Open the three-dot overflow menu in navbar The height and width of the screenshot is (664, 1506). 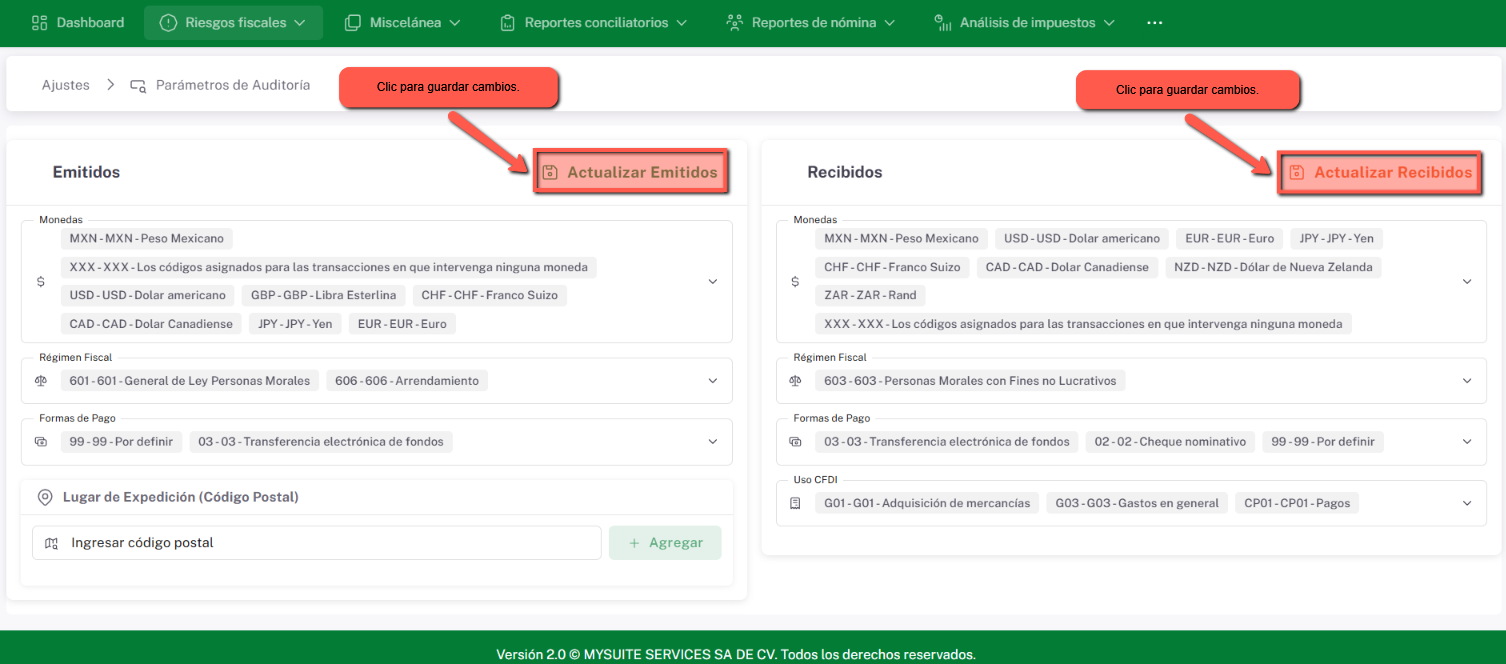[x=1155, y=22]
